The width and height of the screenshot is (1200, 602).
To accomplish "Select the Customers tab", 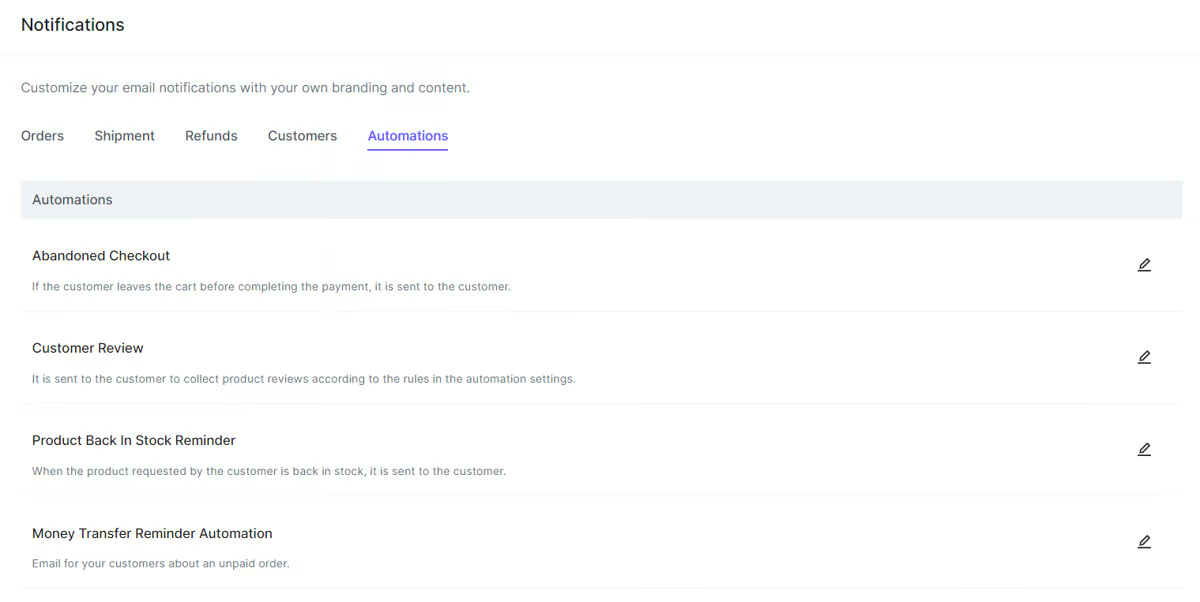I will pos(302,136).
